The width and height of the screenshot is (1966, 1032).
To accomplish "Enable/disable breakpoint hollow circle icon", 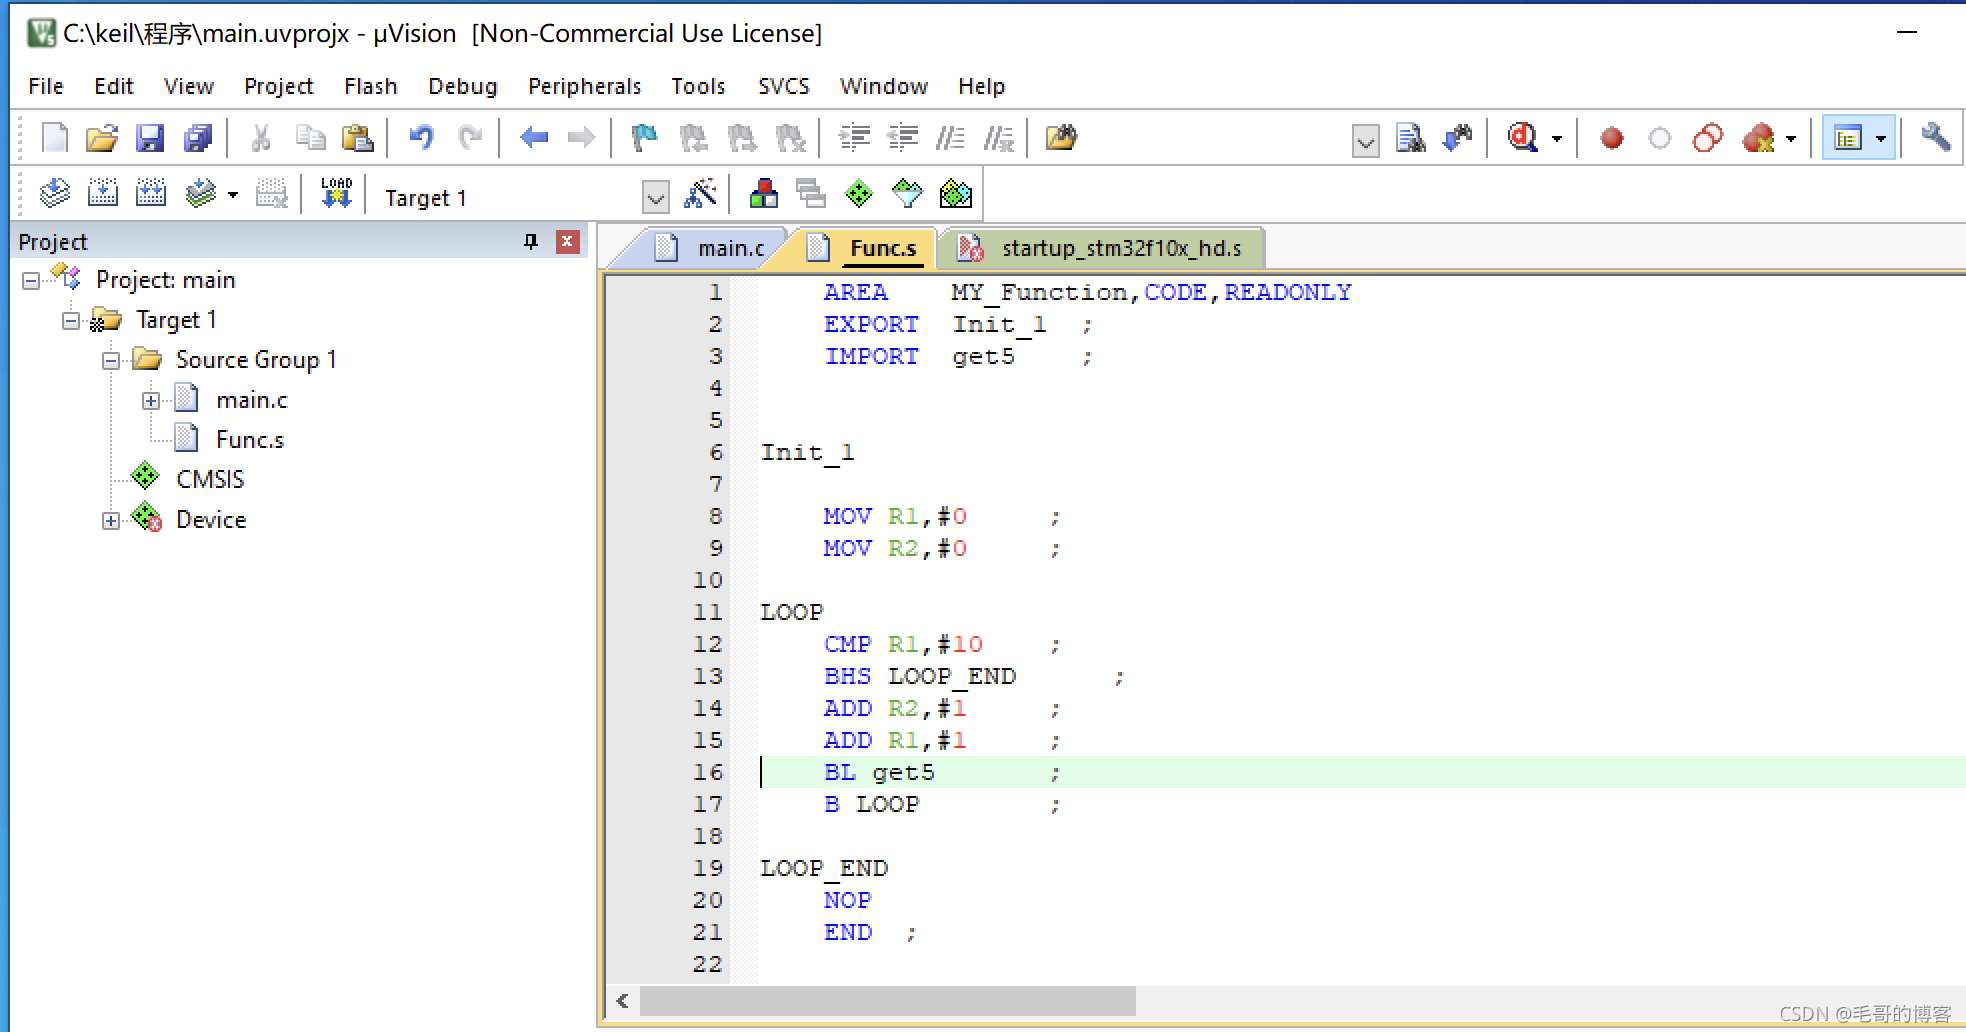I will (1659, 138).
